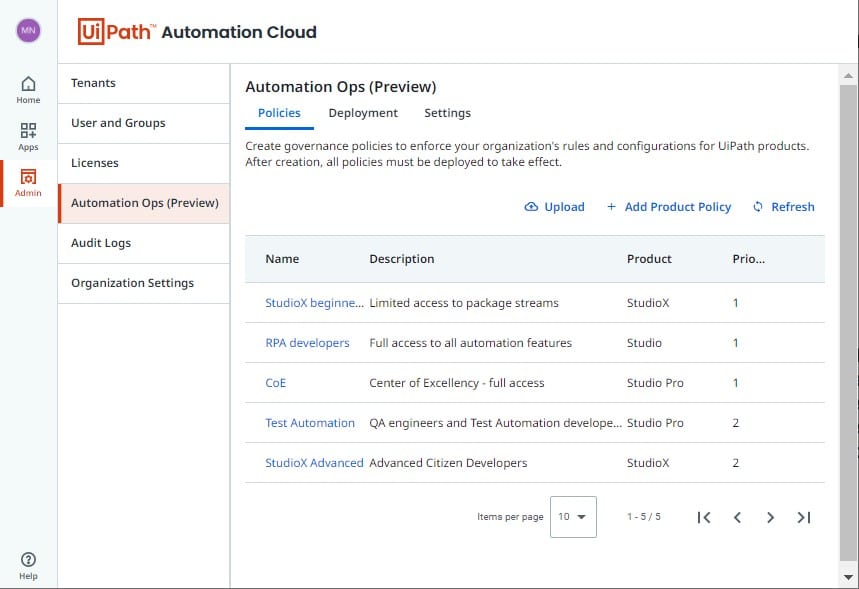Open the Tenants menu item
This screenshot has width=859, height=589.
click(144, 83)
